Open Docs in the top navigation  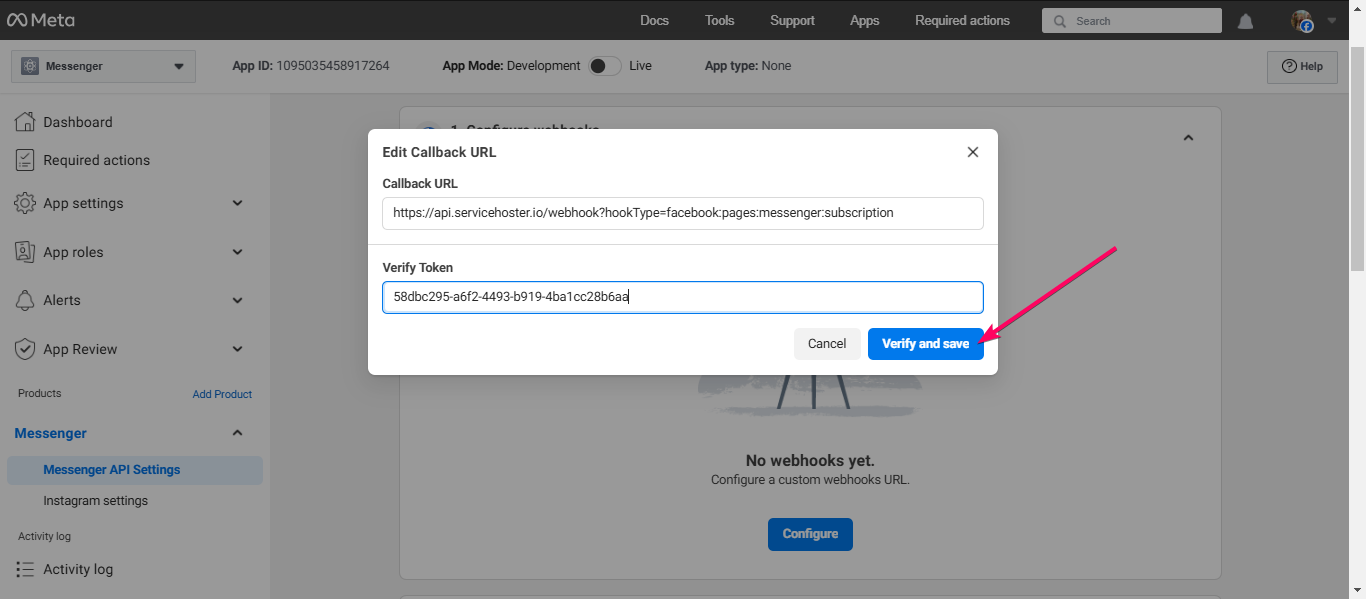pyautogui.click(x=654, y=20)
